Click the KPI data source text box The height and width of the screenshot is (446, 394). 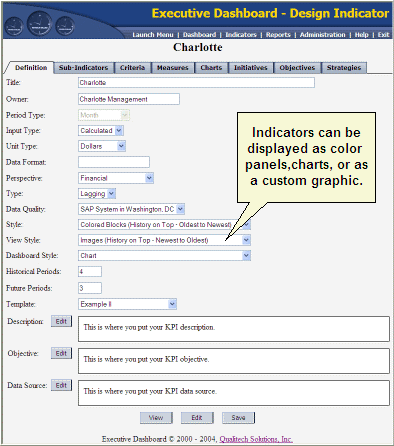tap(234, 393)
